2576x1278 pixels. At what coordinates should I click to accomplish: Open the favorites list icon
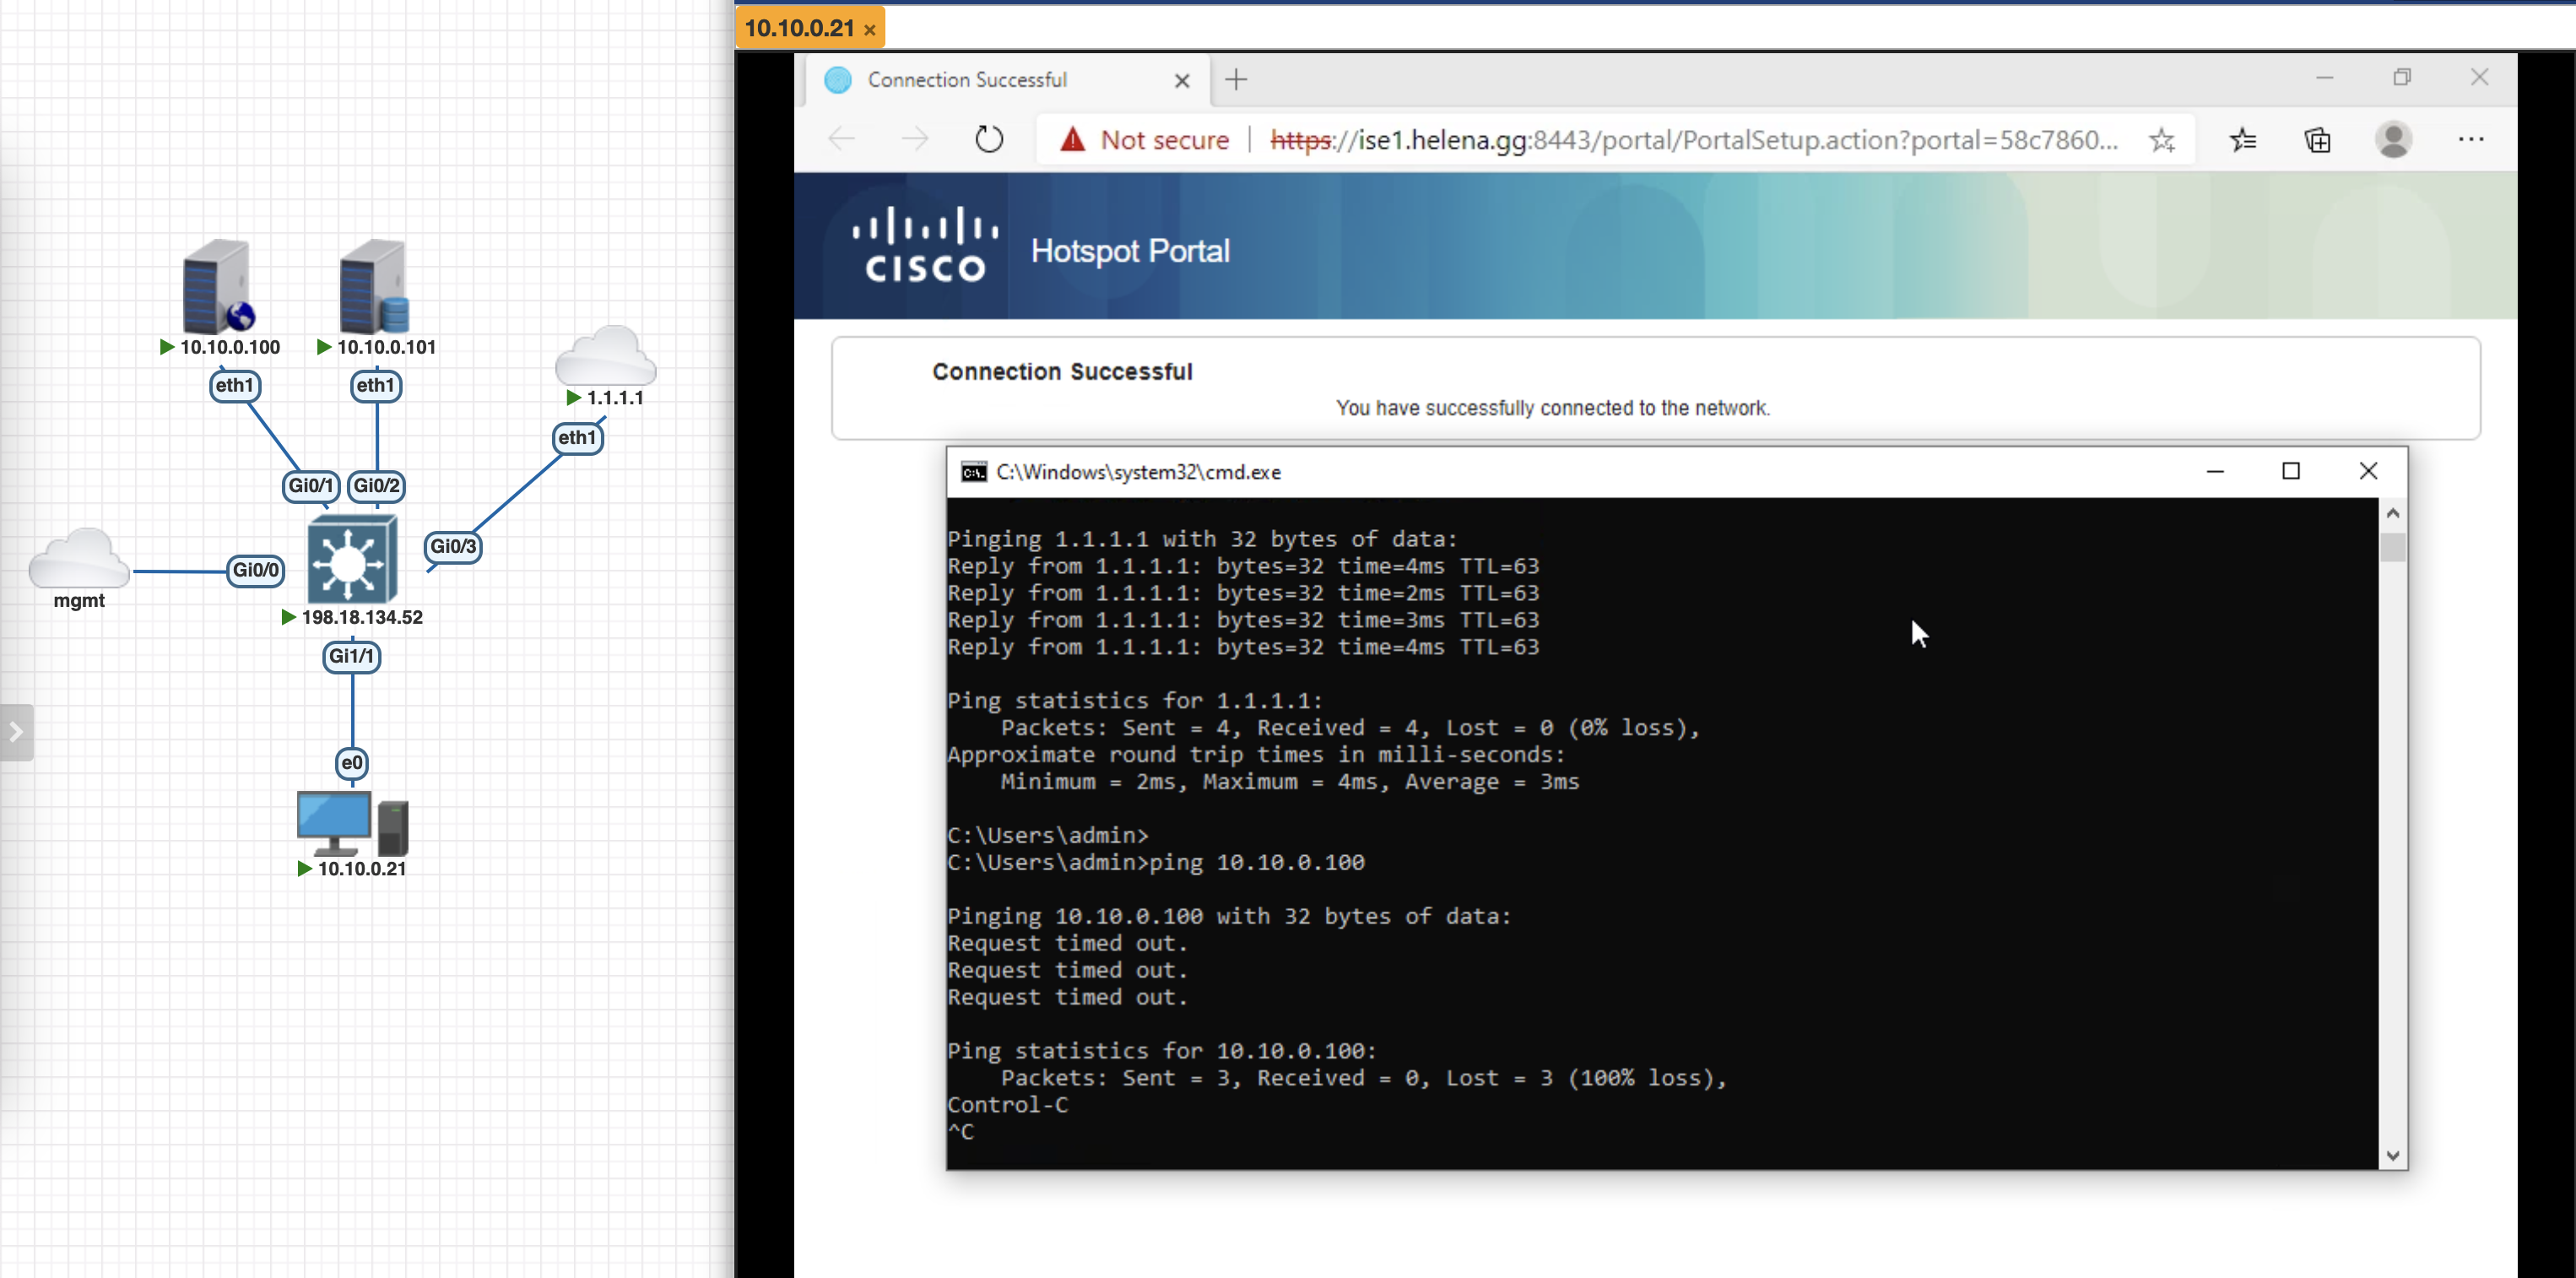[x=2242, y=140]
